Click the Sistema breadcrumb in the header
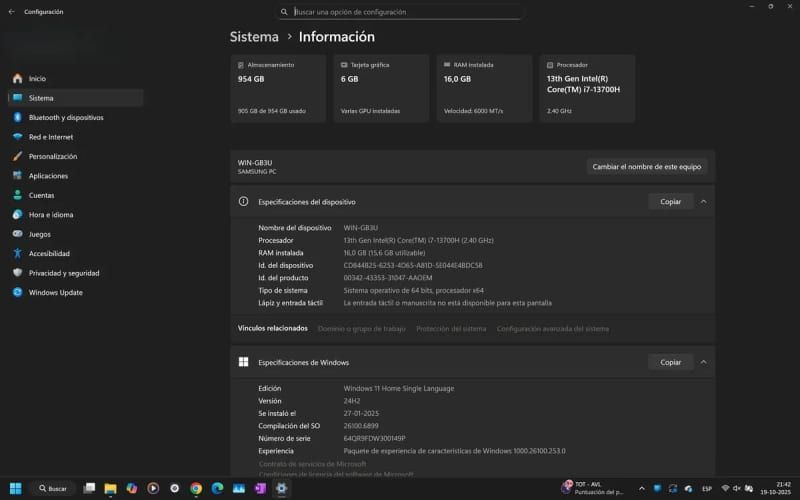The height and width of the screenshot is (500, 800). (254, 37)
